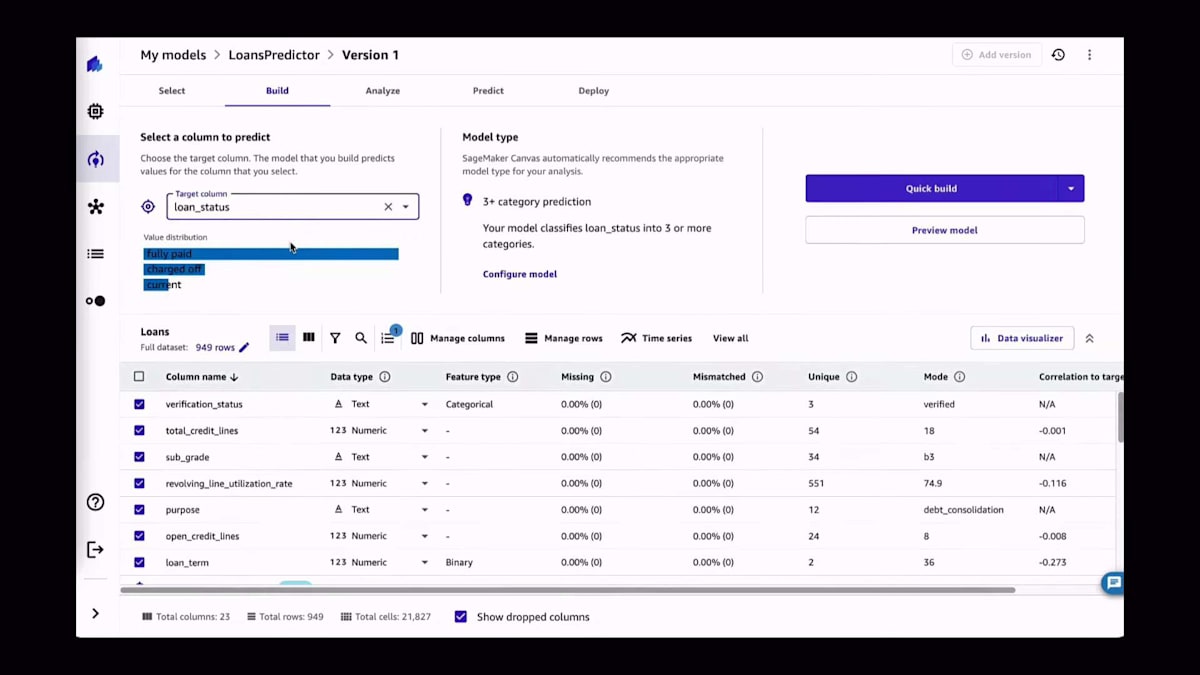1200x675 pixels.
Task: Open the molecule-shaped sidebar icon
Action: (x=95, y=207)
